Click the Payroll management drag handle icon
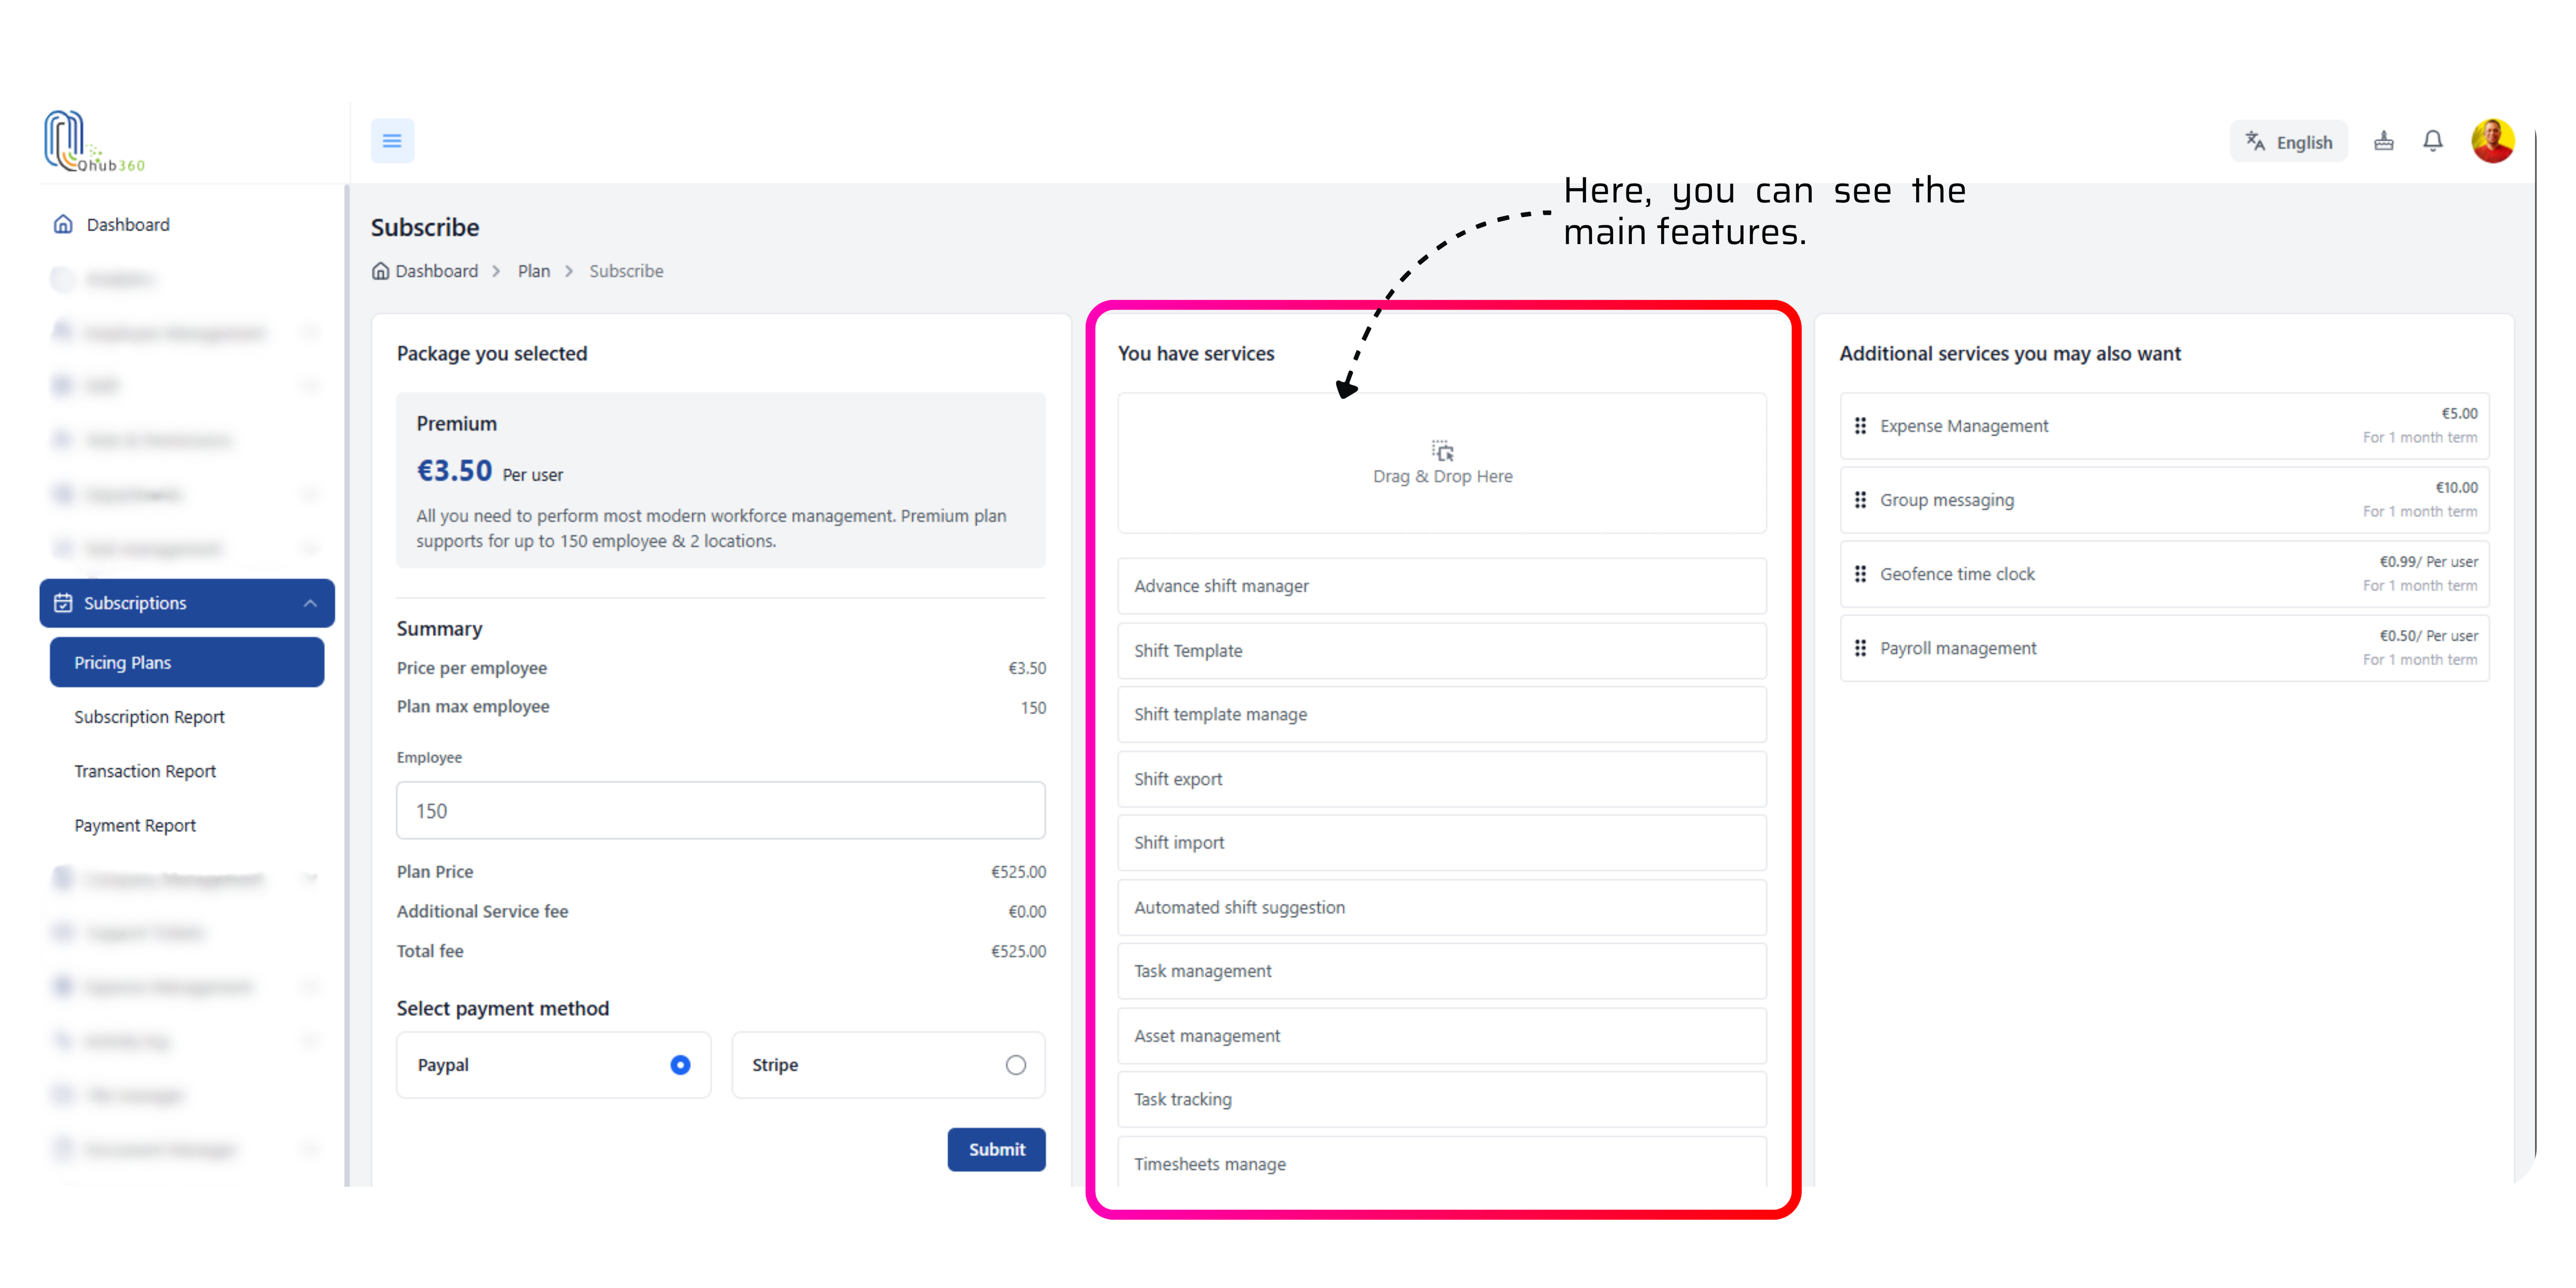Image resolution: width=2576 pixels, height=1288 pixels. coord(1860,648)
